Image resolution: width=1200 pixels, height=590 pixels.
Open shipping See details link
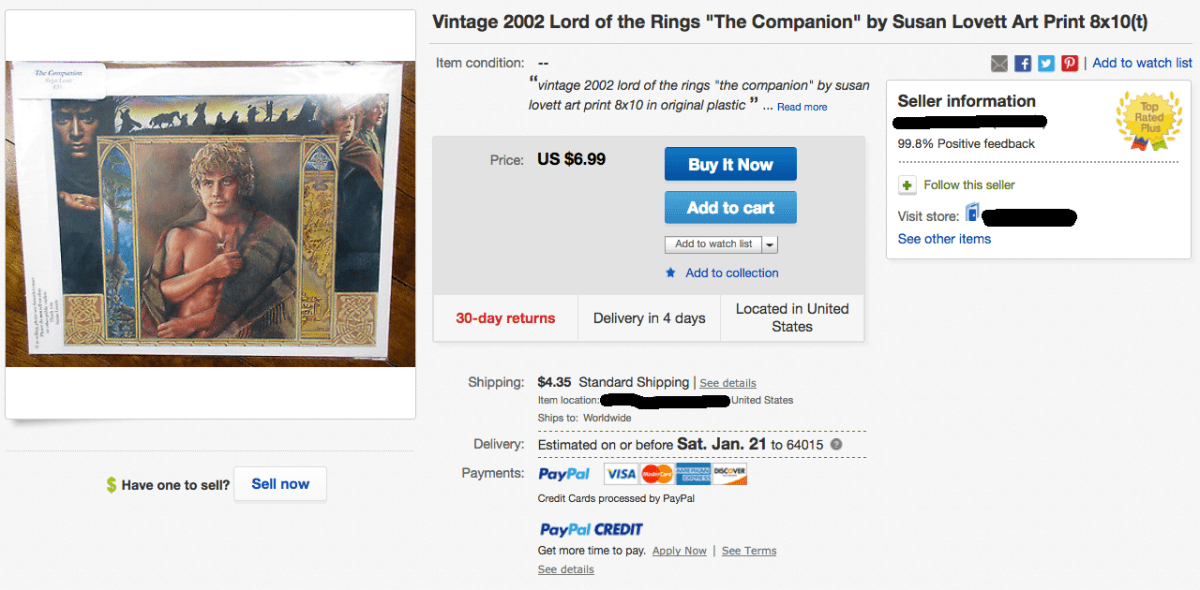click(728, 383)
